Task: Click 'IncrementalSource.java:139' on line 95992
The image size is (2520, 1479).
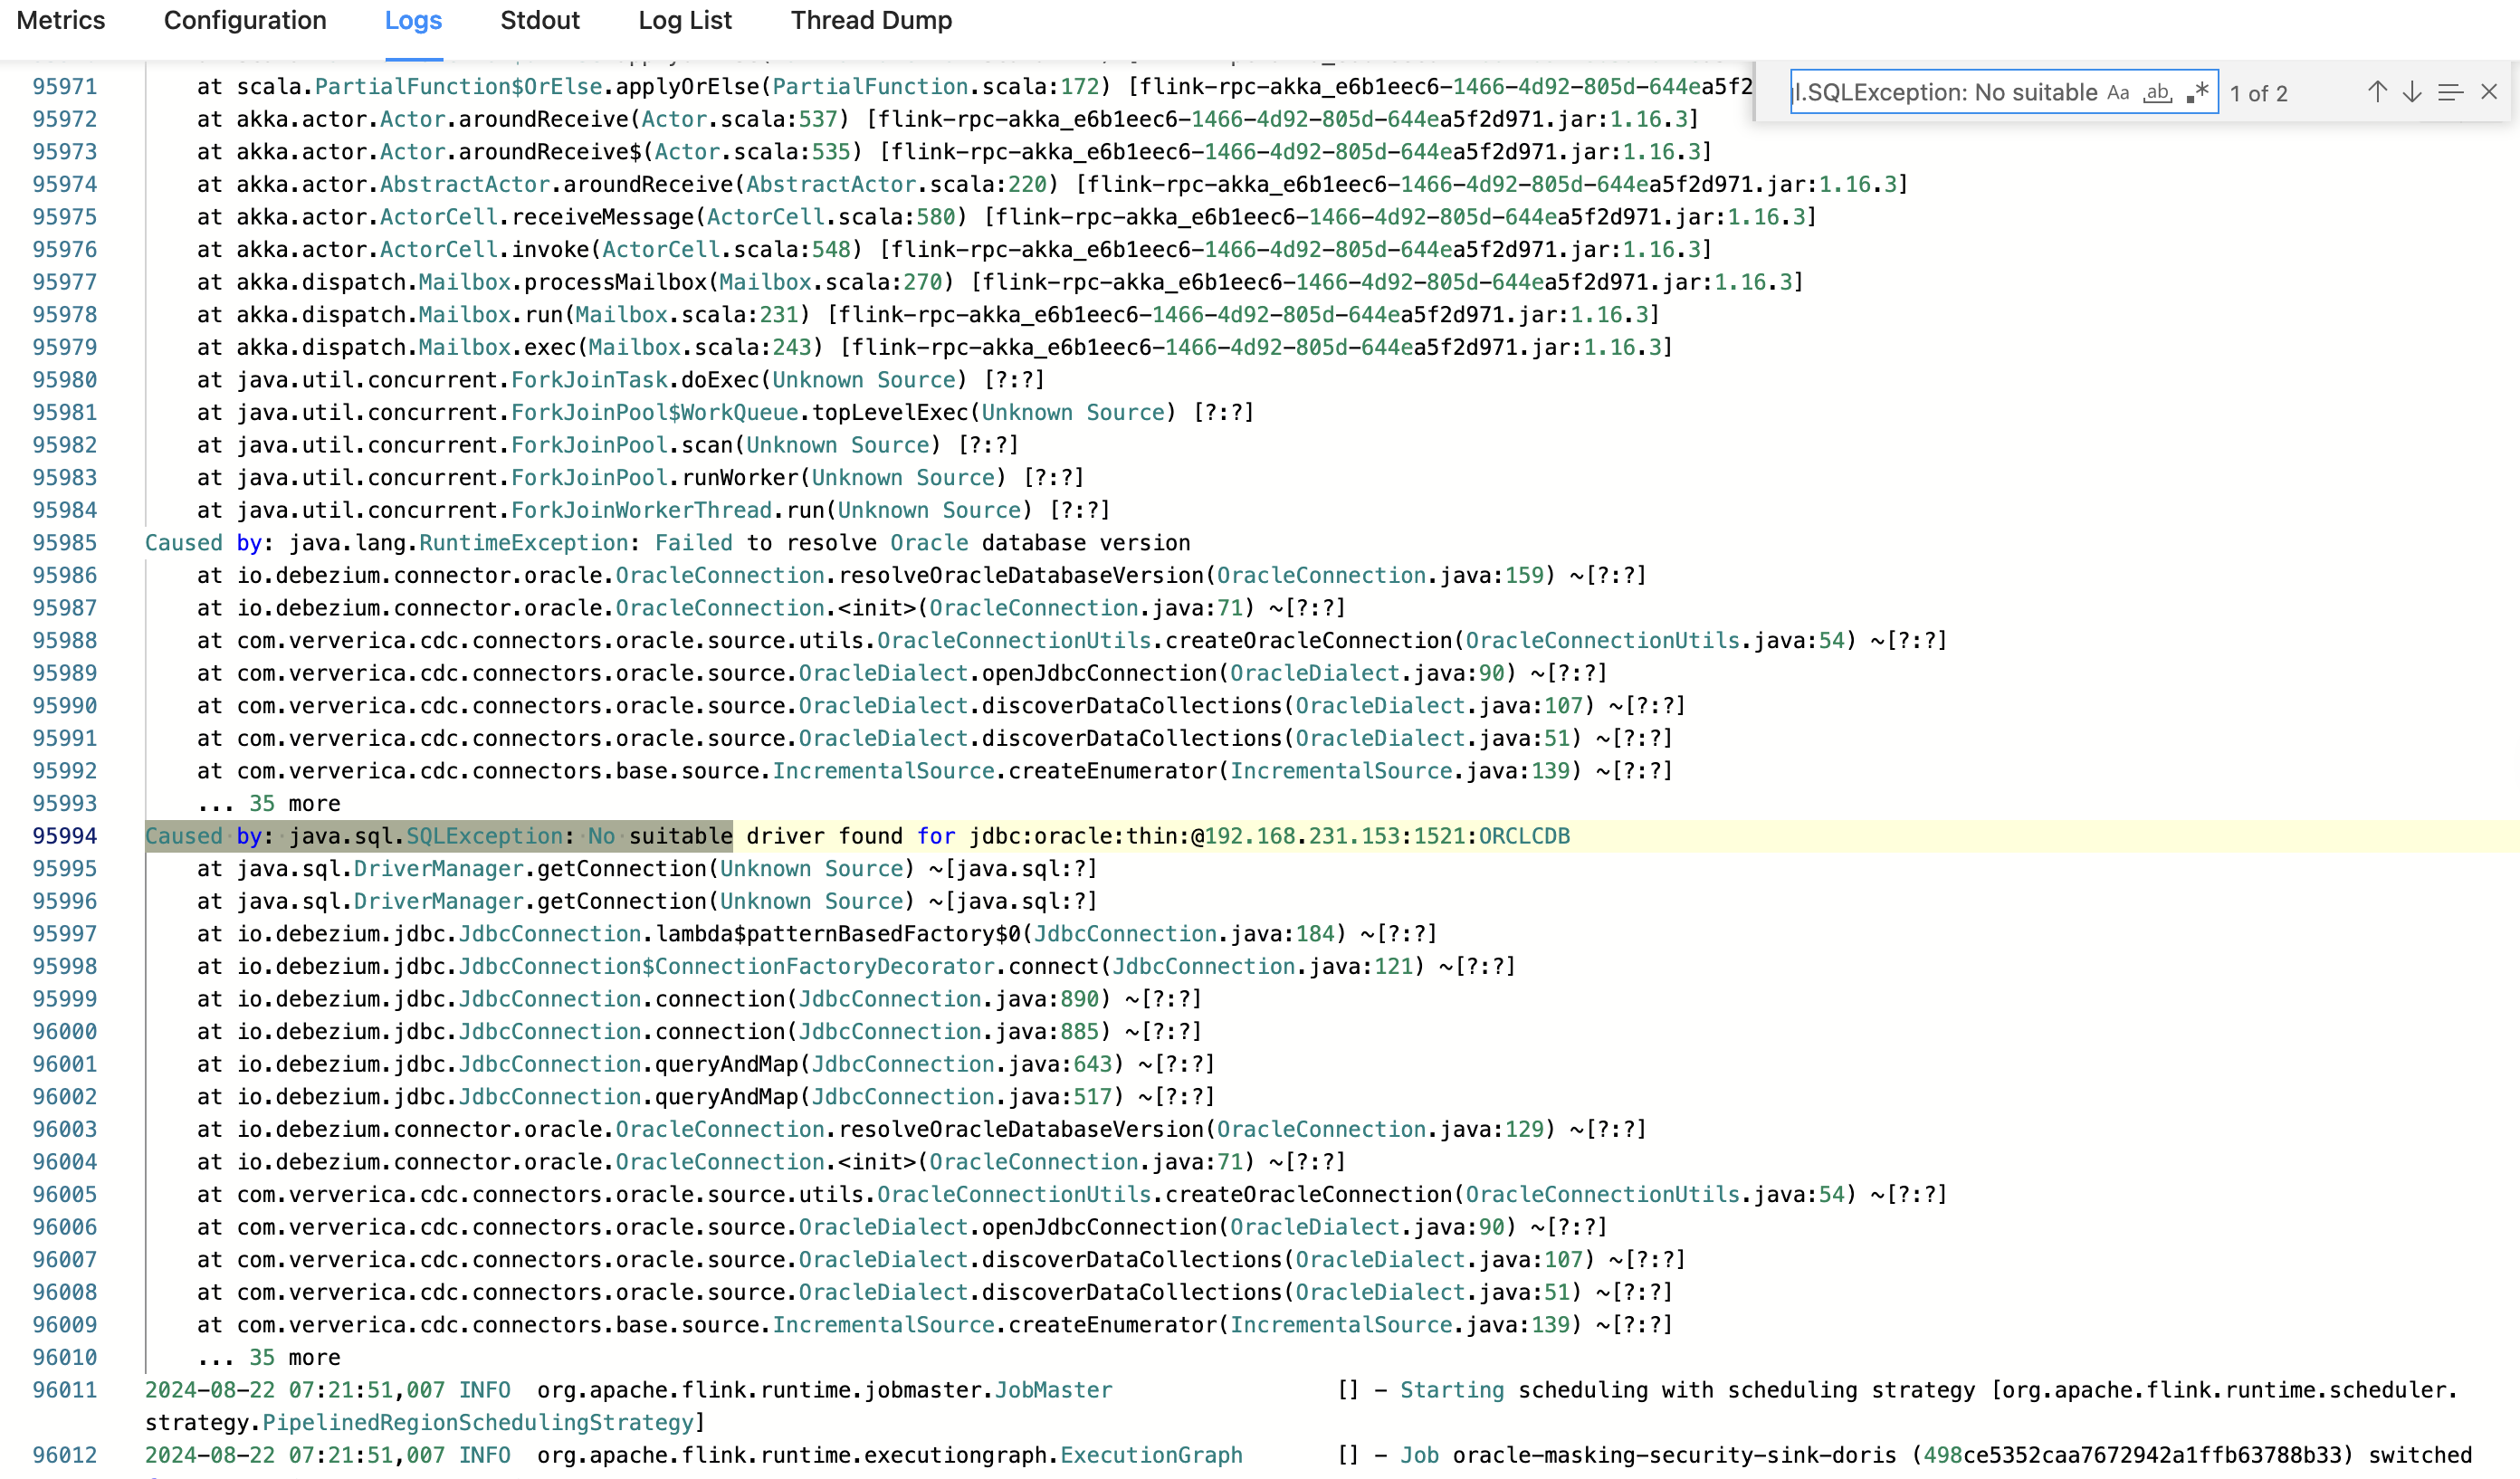Action: 1400,771
